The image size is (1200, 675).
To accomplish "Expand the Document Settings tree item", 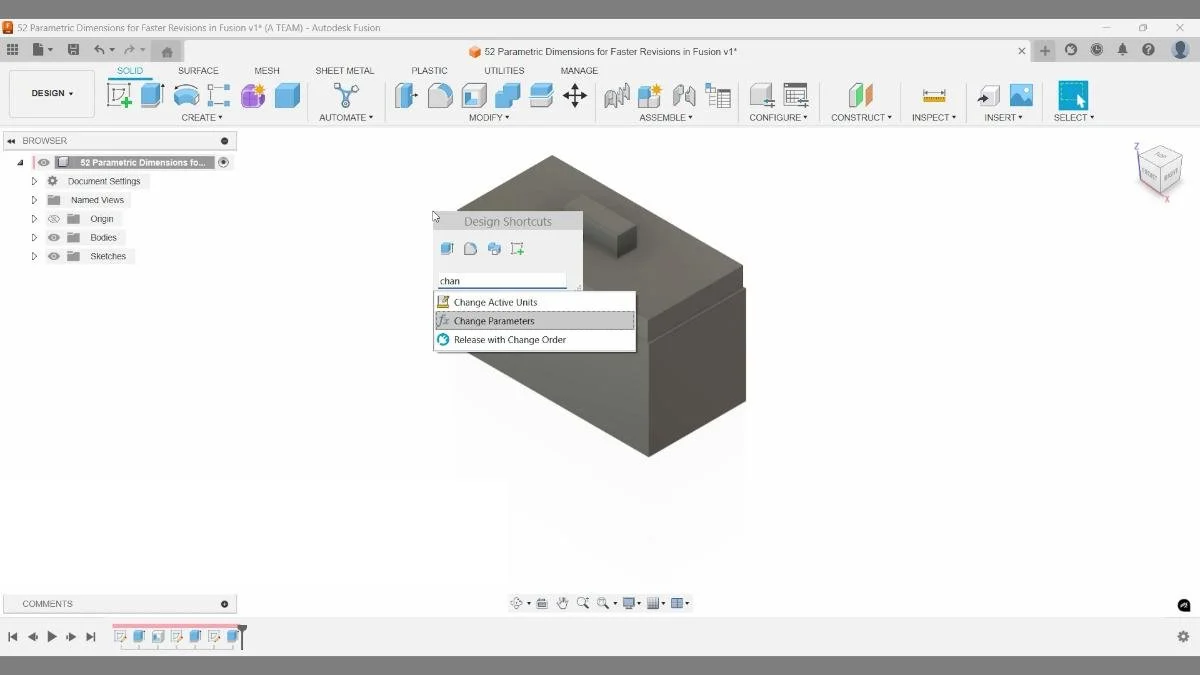I will [x=34, y=181].
